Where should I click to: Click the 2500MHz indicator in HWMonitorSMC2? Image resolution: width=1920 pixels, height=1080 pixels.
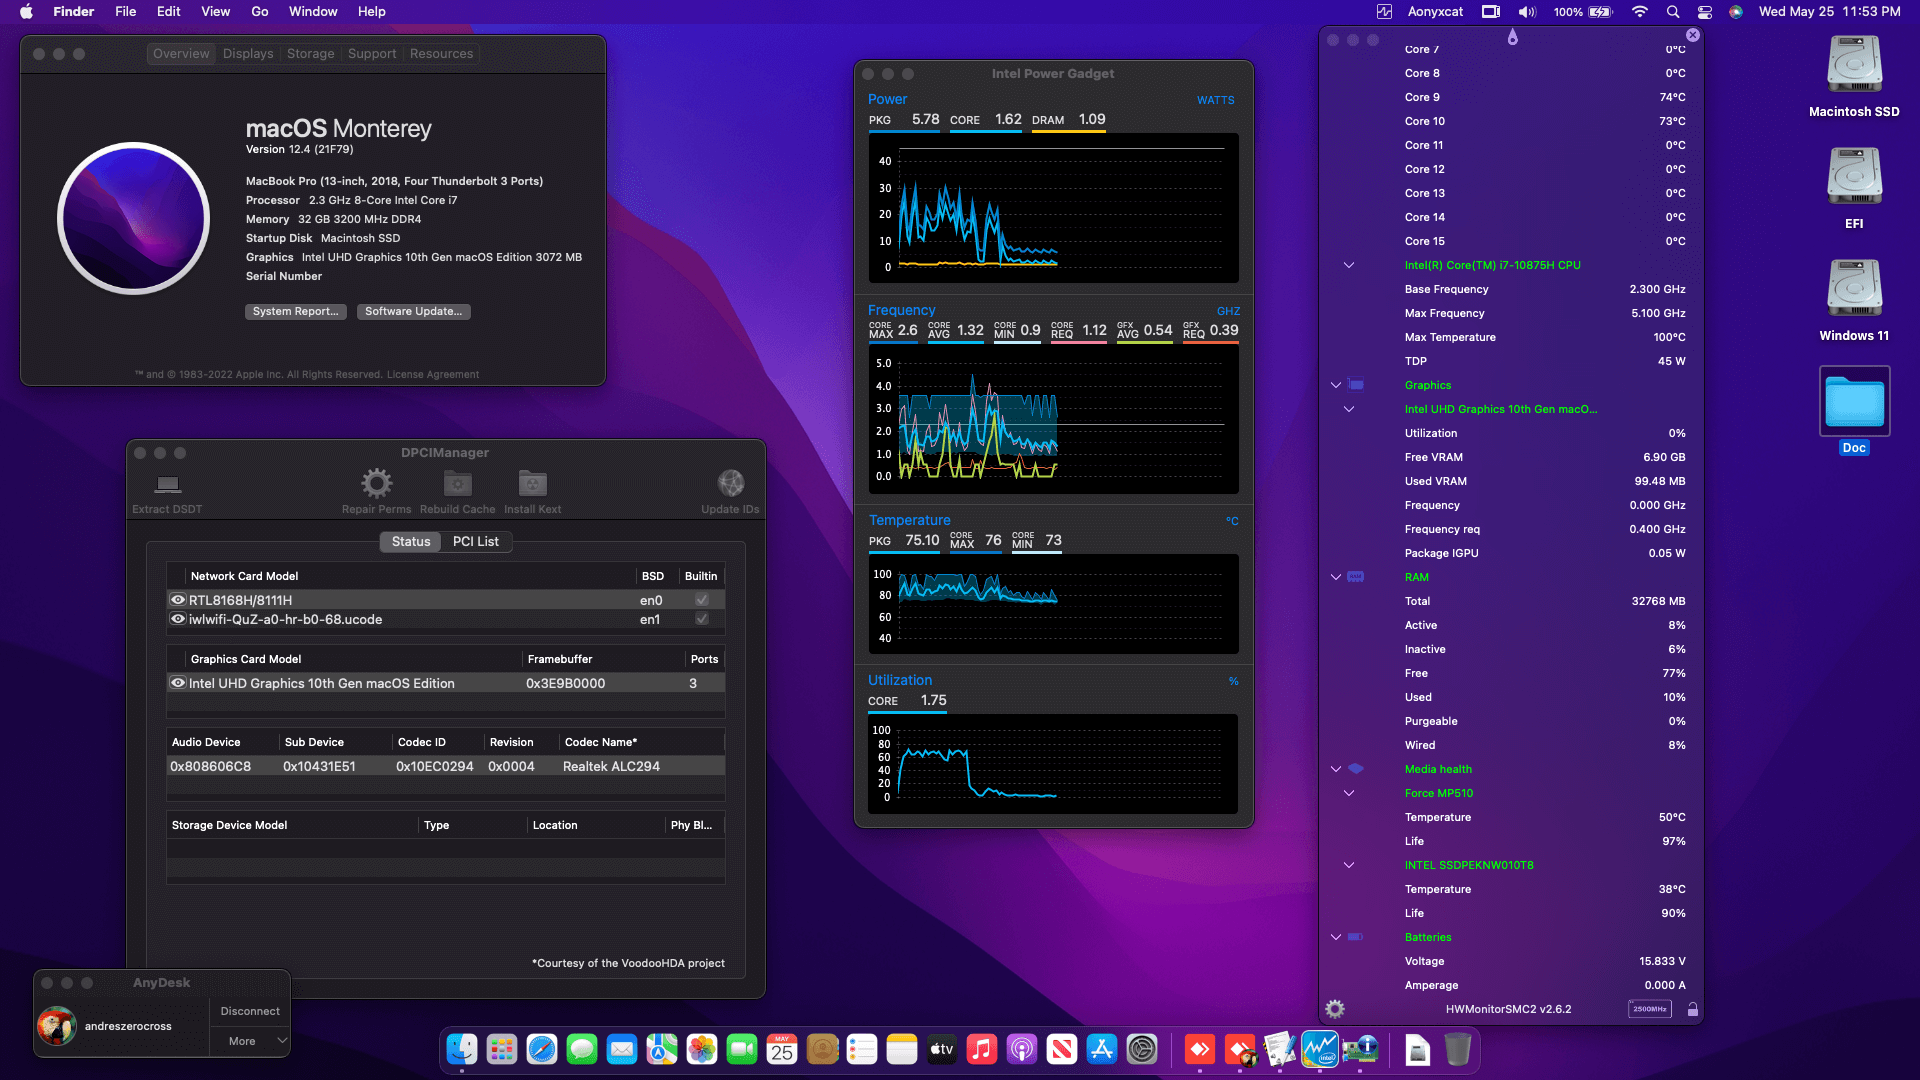(x=1649, y=1009)
